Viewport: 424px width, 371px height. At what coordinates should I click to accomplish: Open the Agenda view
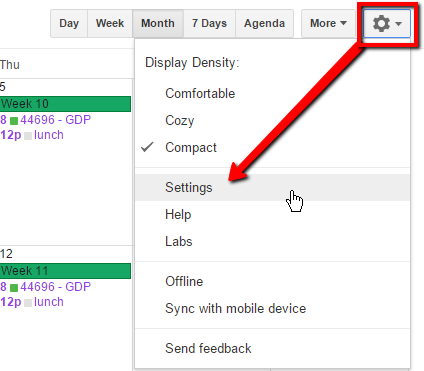click(264, 23)
